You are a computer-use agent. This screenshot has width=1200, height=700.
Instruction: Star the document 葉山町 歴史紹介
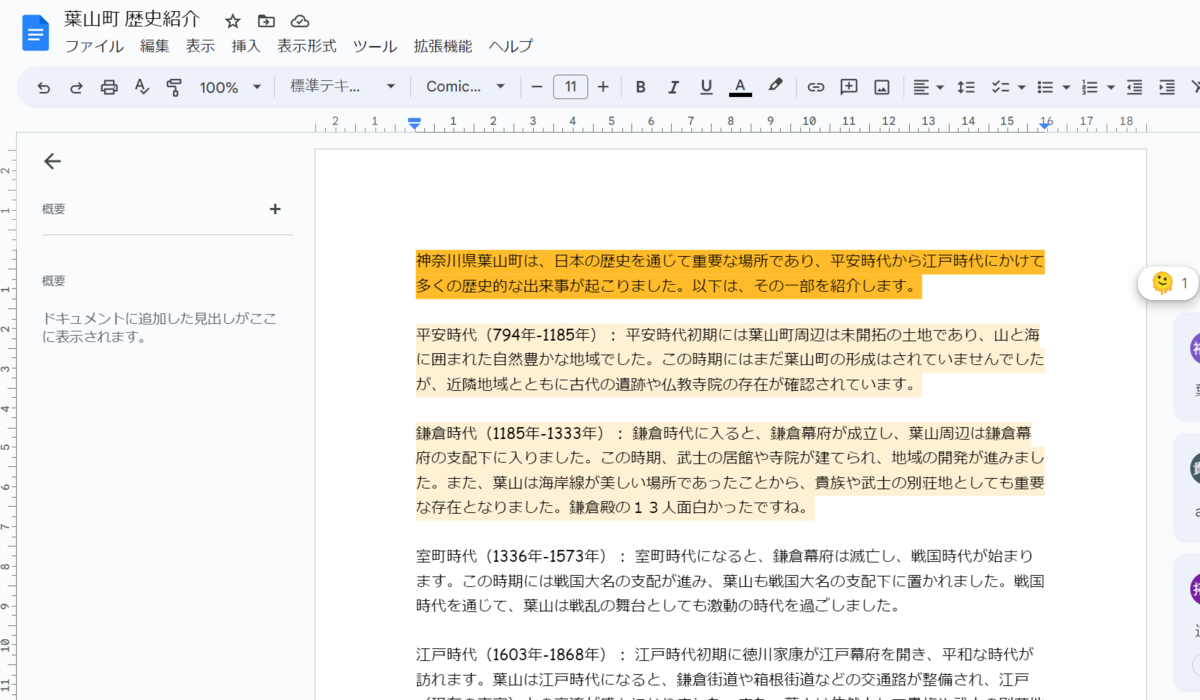pos(233,21)
